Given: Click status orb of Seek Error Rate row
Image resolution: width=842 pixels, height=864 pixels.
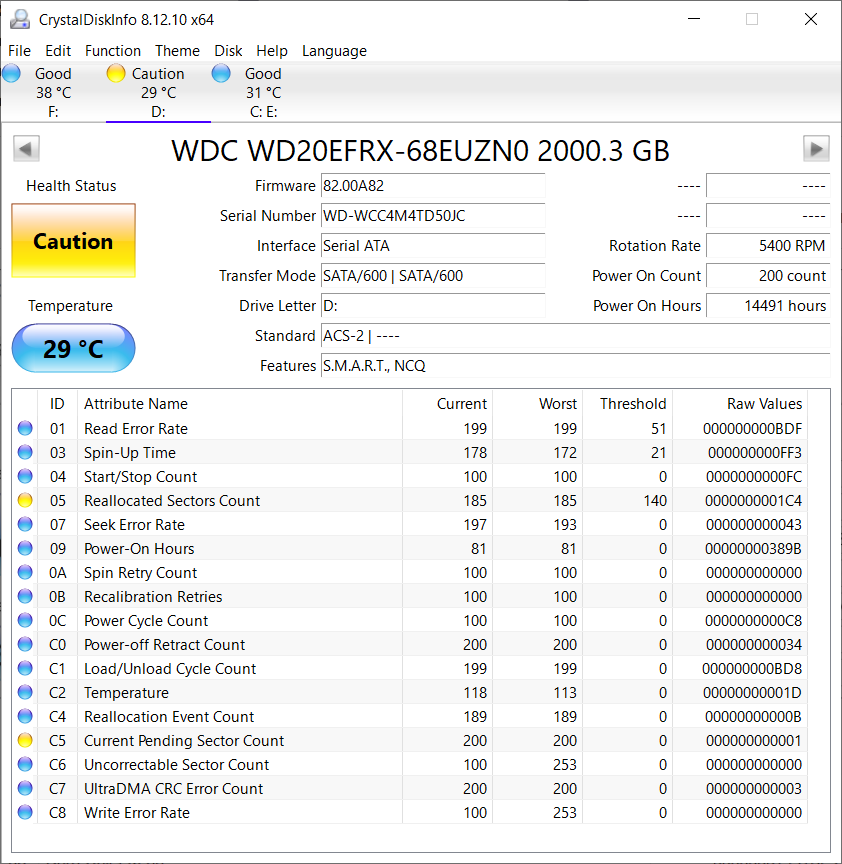Looking at the screenshot, I should (25, 524).
